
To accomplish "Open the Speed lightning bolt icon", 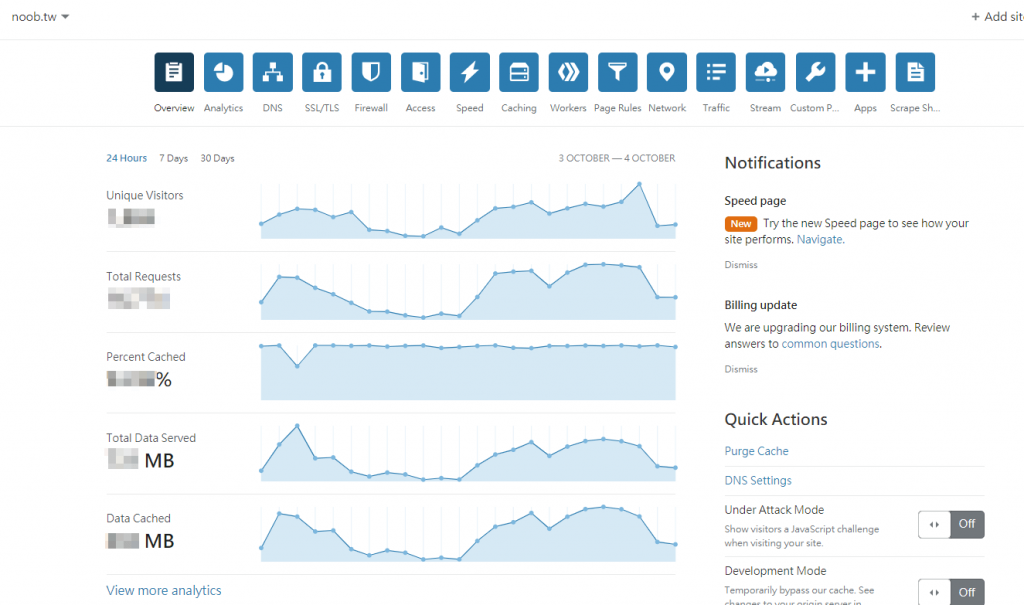I will coord(470,72).
